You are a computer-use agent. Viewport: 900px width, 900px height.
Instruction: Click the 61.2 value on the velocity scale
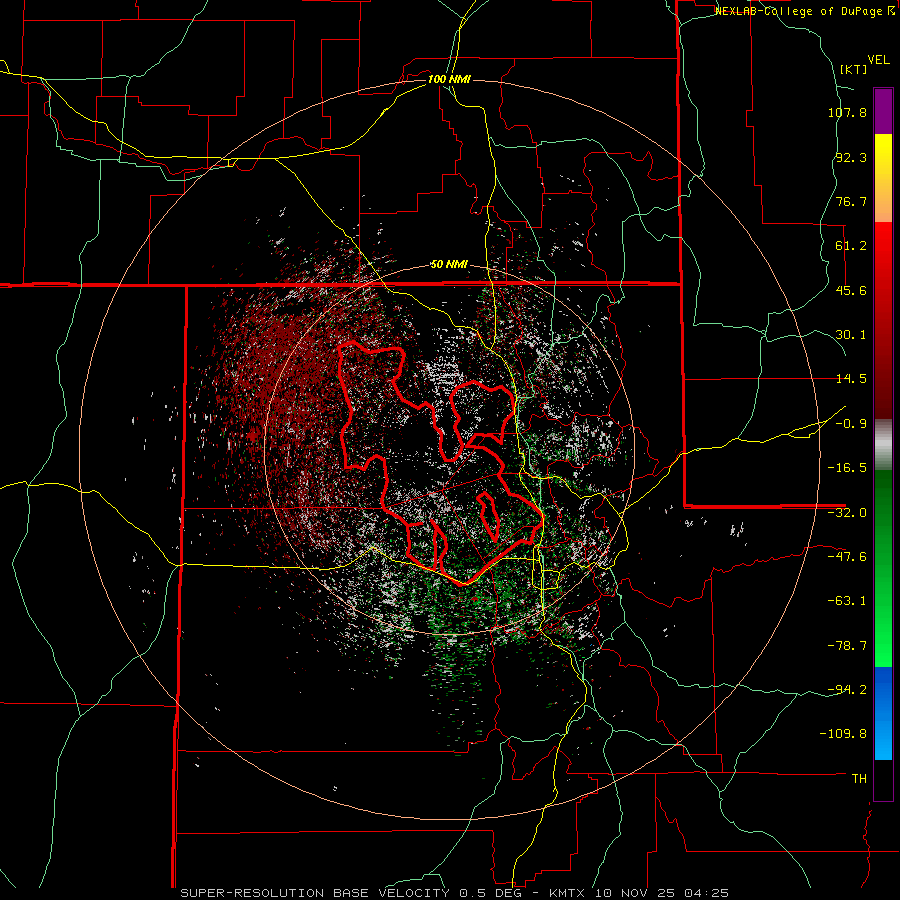pos(851,246)
